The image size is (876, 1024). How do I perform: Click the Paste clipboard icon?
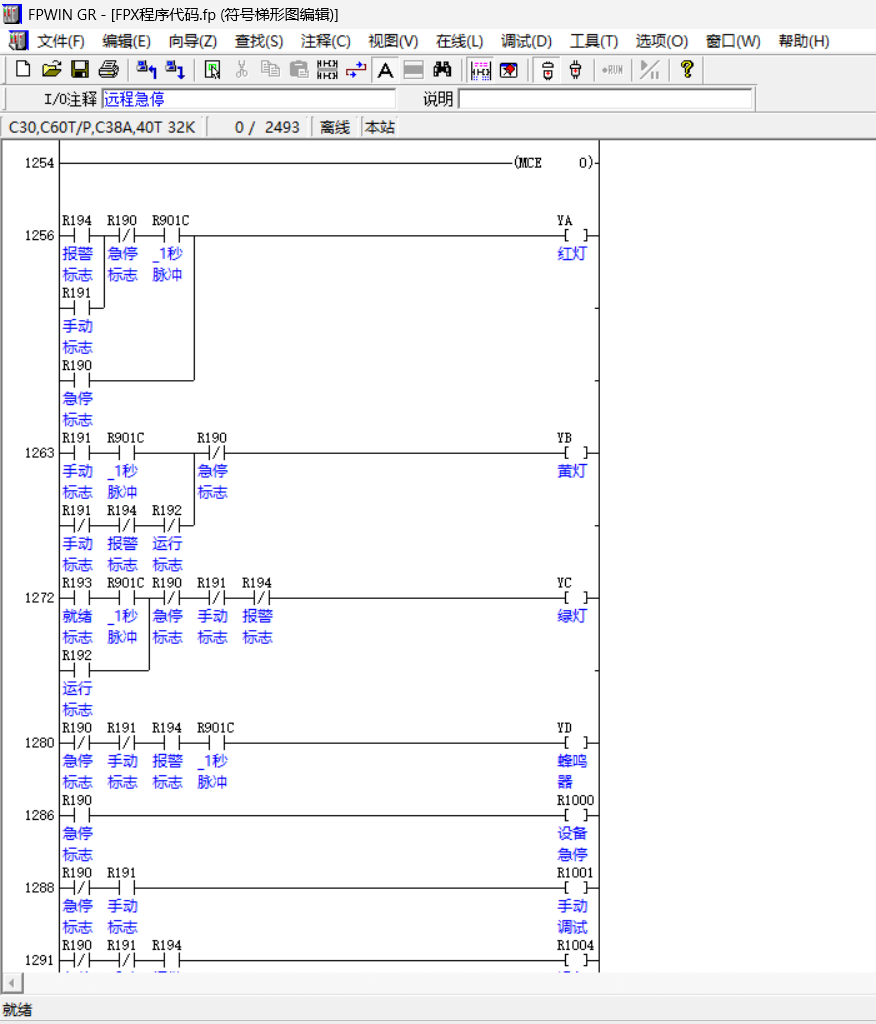tap(298, 69)
